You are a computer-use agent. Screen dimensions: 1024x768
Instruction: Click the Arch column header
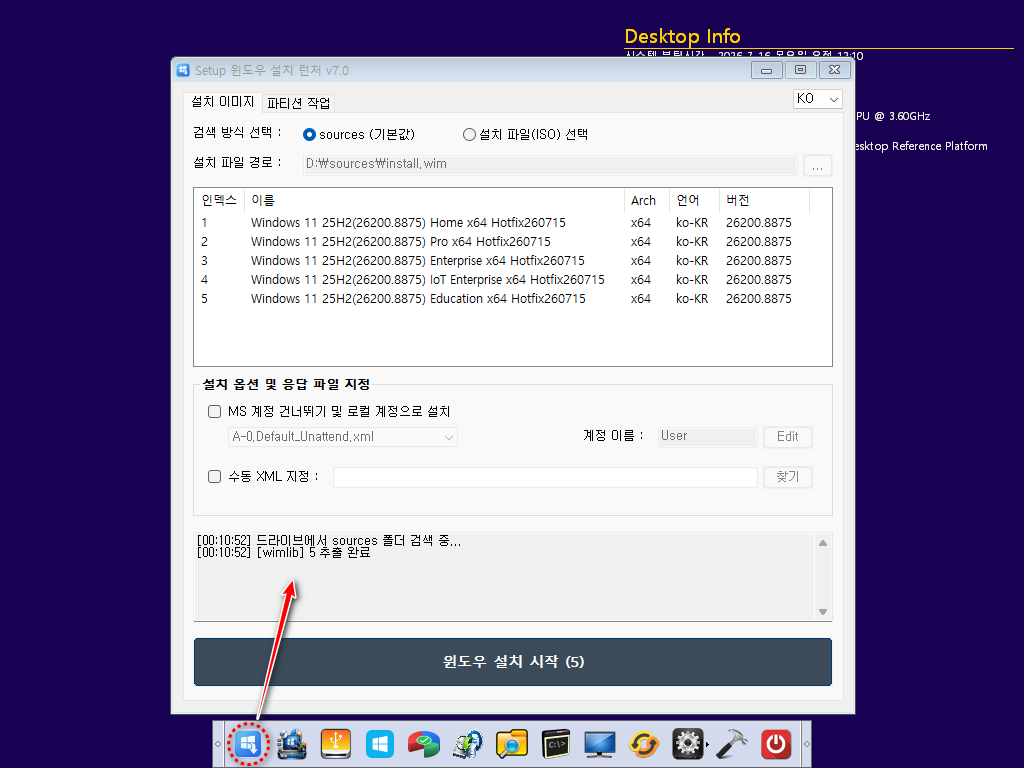(x=647, y=200)
